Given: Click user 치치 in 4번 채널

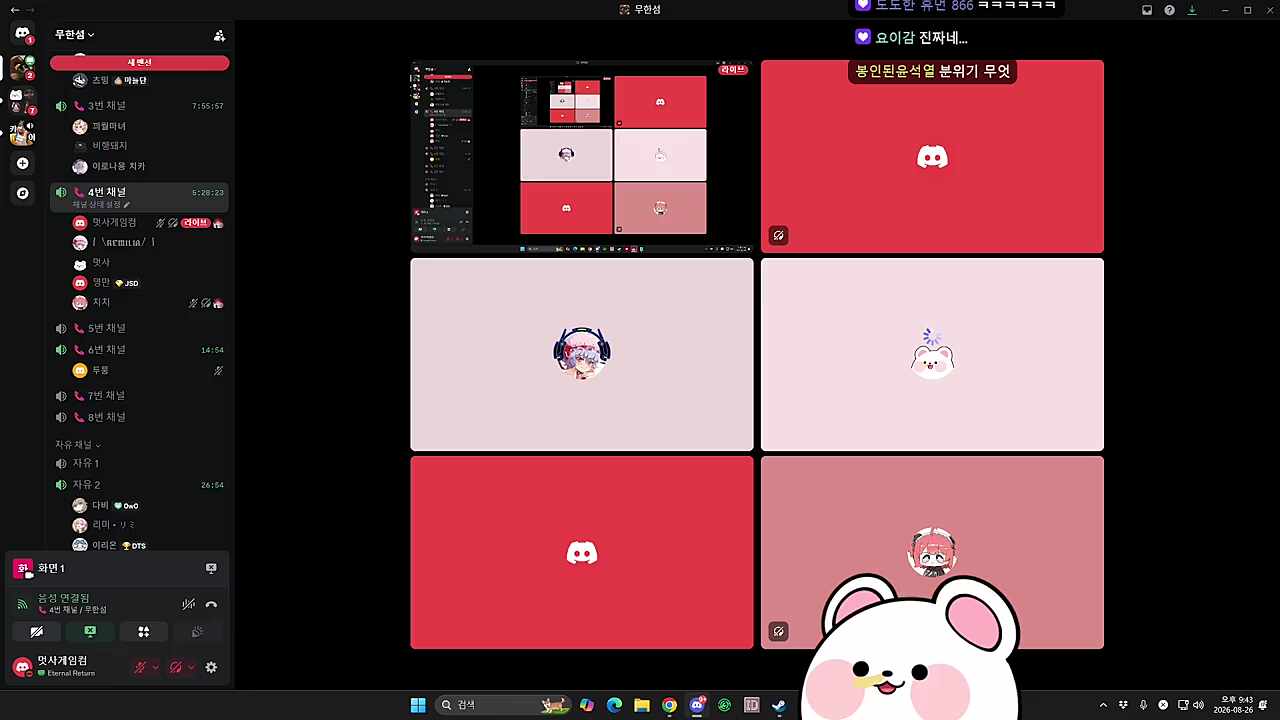Looking at the screenshot, I should coord(149,303).
